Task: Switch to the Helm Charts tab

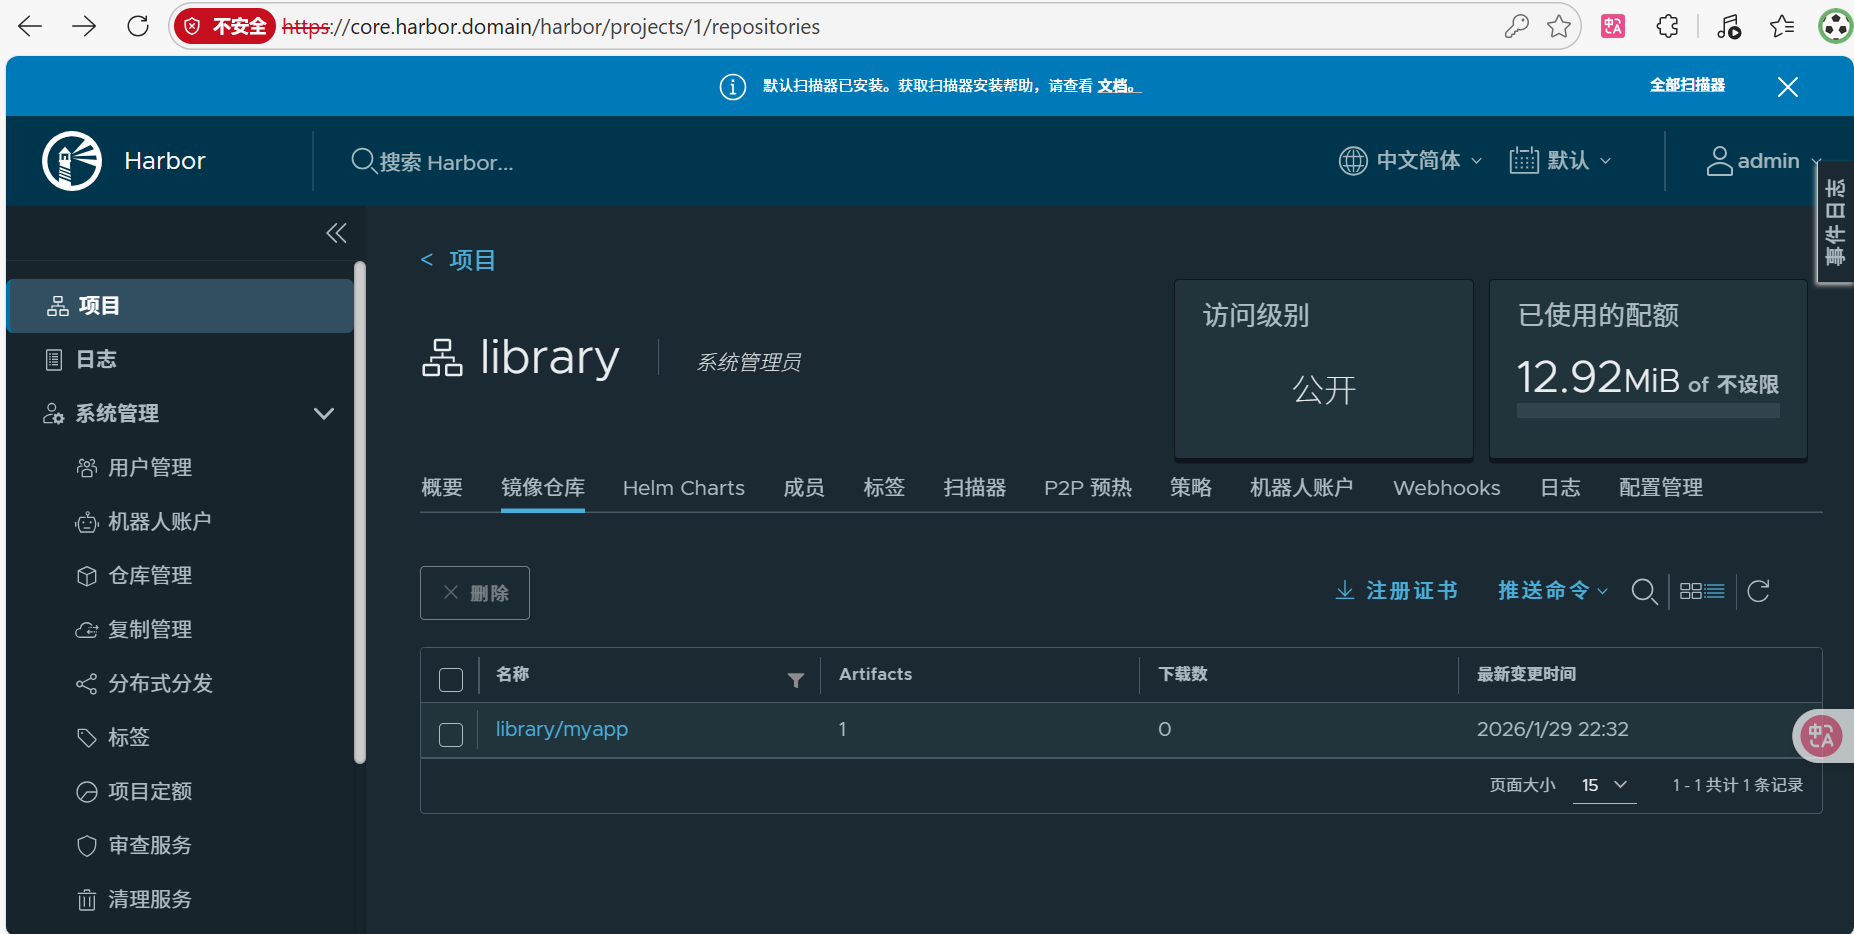Action: (684, 488)
